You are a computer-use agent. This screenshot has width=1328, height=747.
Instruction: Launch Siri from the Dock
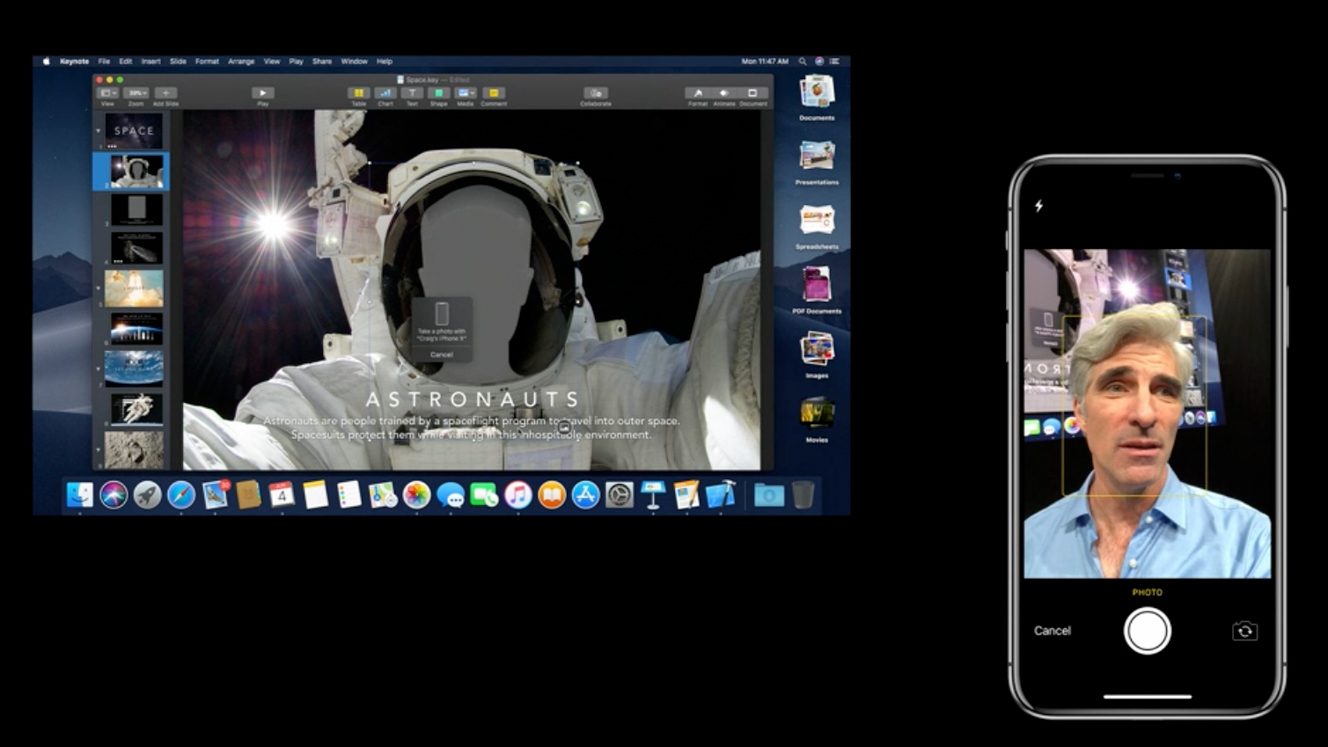(x=114, y=494)
